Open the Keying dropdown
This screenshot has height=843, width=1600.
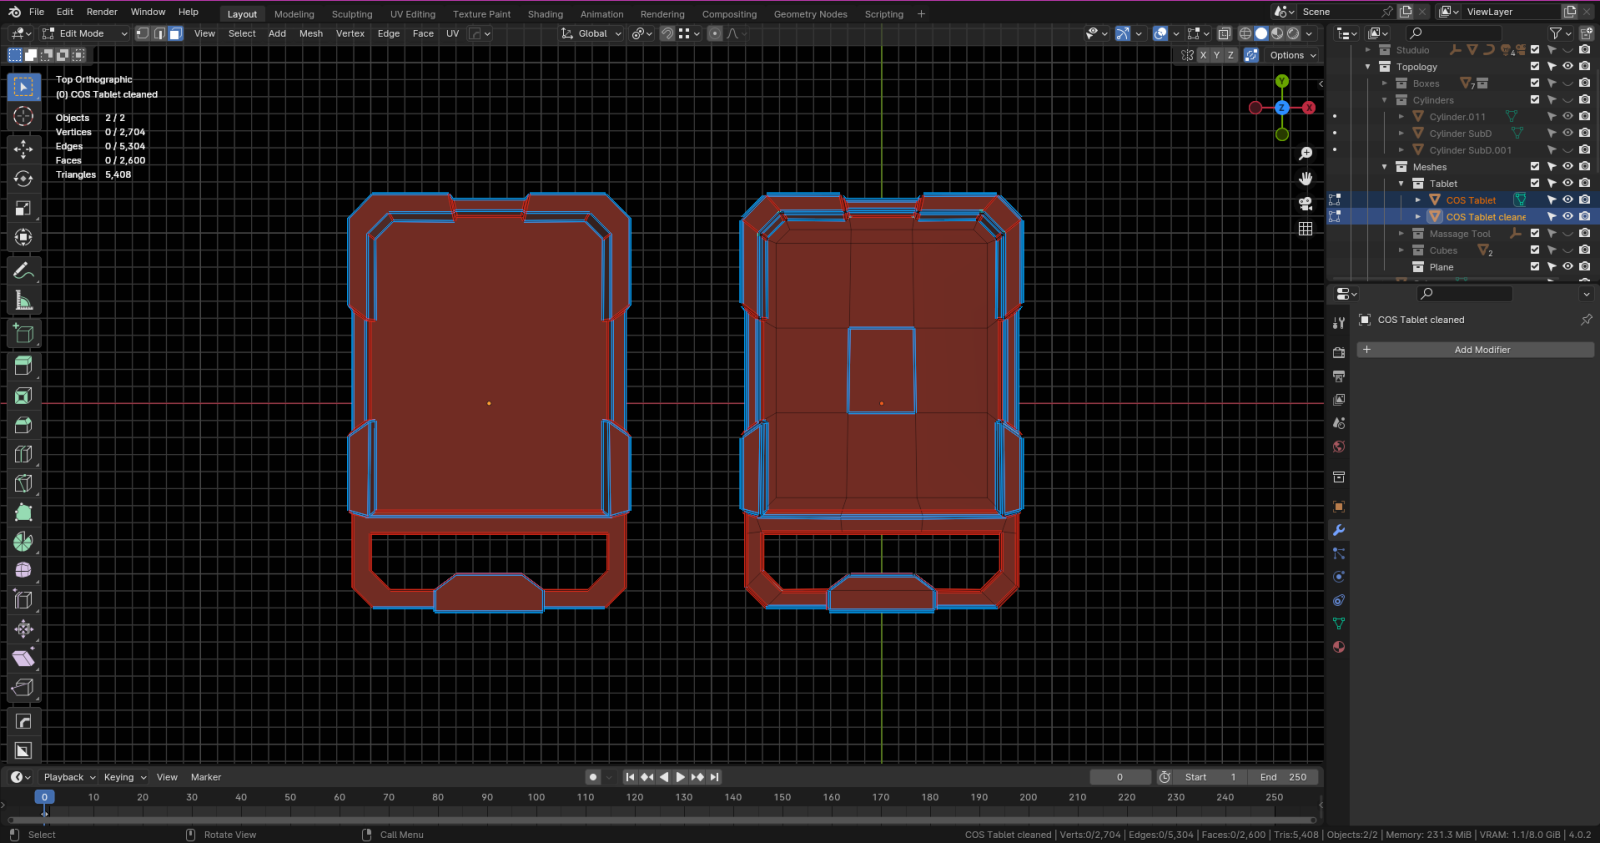(x=125, y=777)
